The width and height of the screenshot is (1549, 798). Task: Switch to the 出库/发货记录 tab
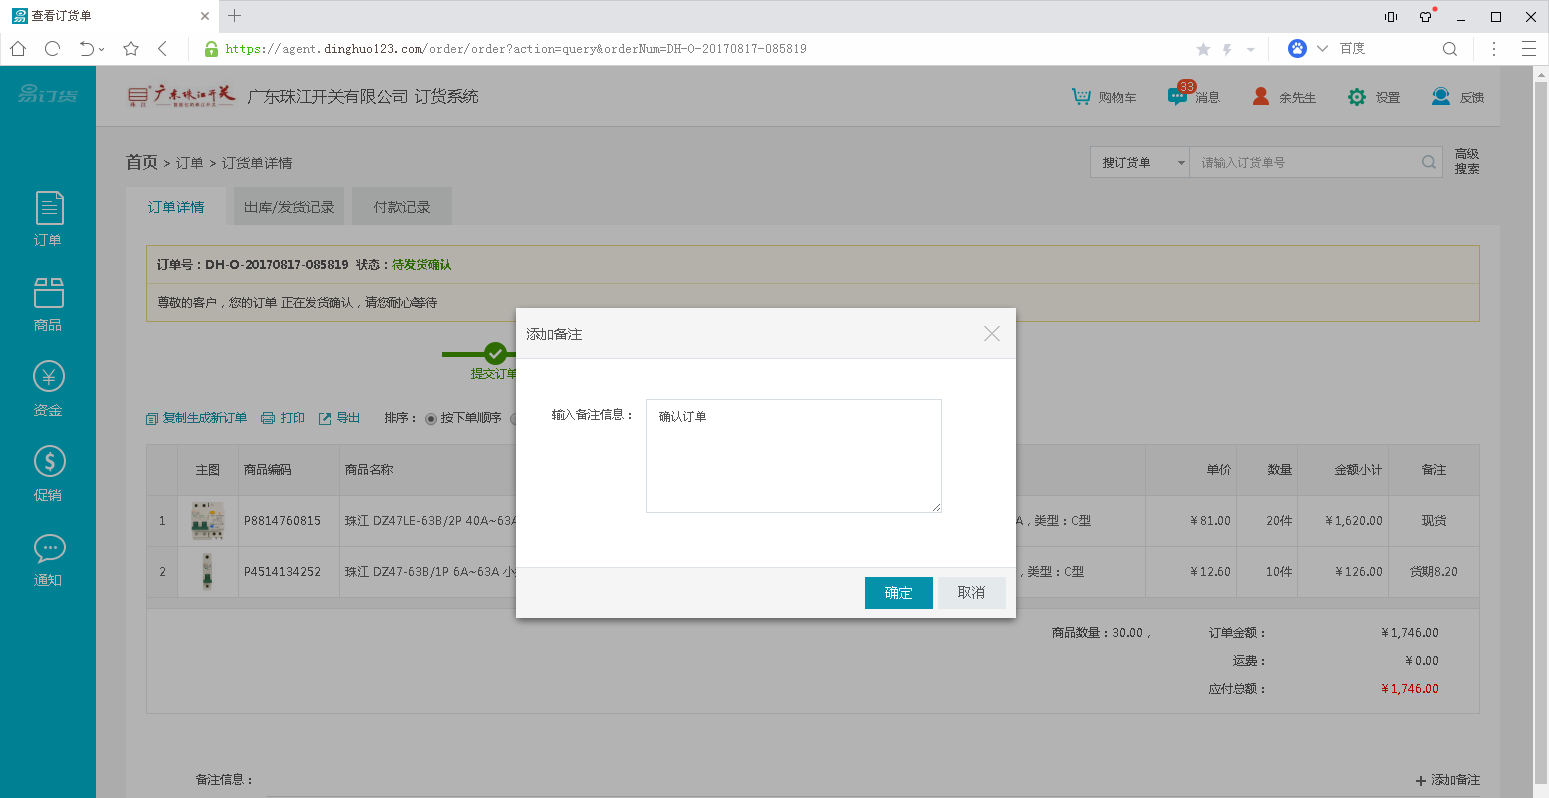pos(289,207)
